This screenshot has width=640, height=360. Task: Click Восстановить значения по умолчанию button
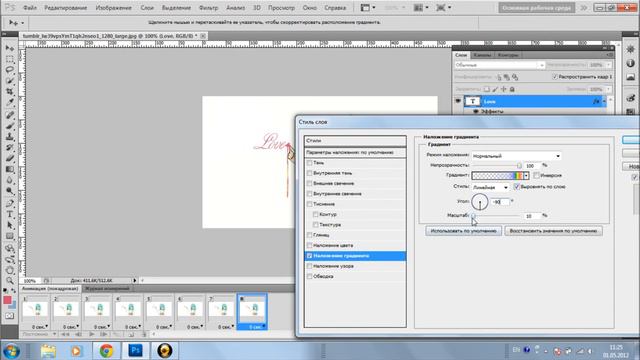pos(553,231)
